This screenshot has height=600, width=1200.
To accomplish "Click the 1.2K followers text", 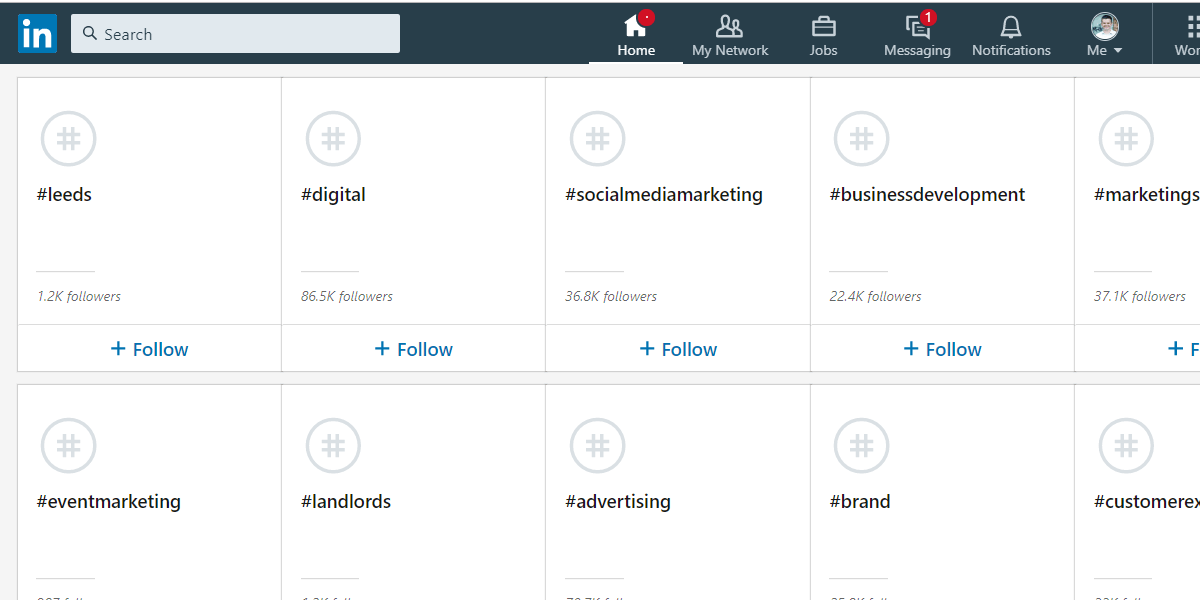I will coord(79,297).
